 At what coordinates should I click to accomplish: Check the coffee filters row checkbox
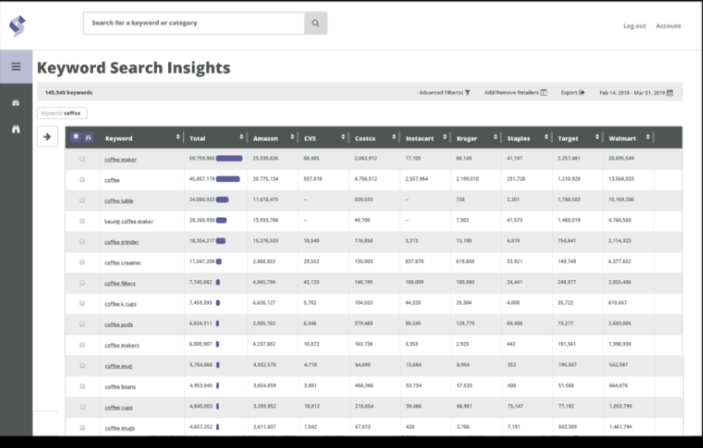pos(82,283)
